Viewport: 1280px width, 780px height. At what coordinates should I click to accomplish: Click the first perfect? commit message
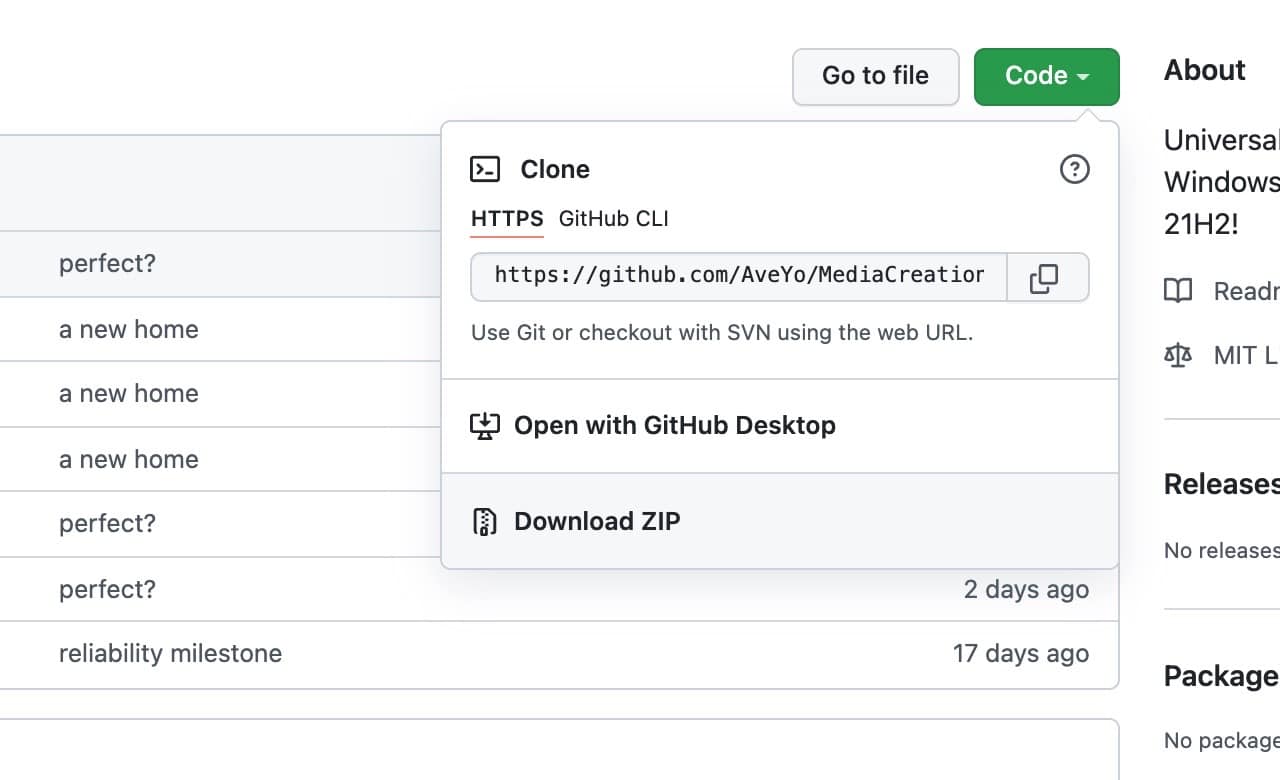point(107,264)
